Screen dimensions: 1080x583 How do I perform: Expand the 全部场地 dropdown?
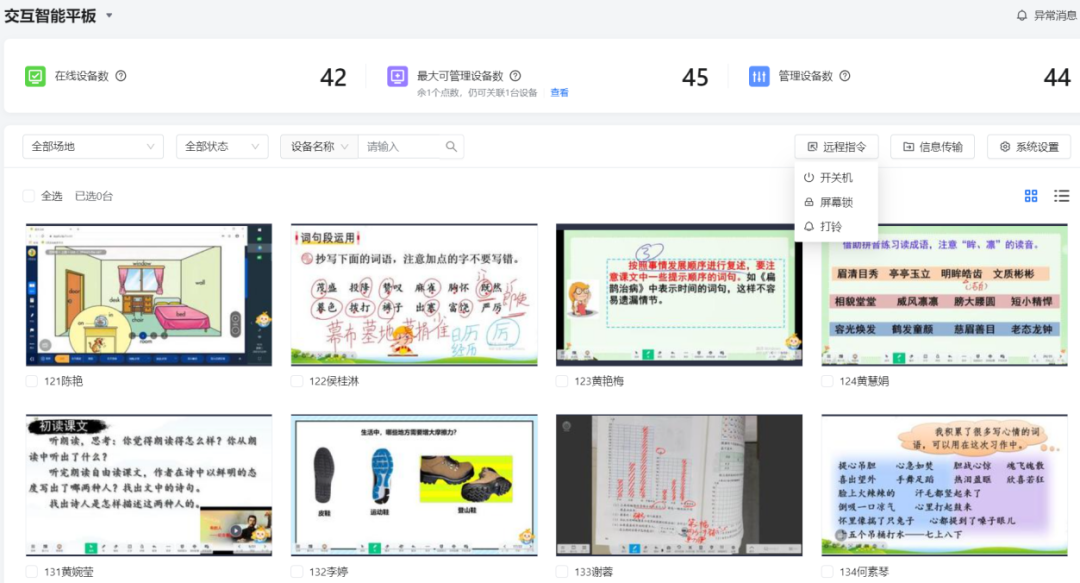[x=93, y=147]
